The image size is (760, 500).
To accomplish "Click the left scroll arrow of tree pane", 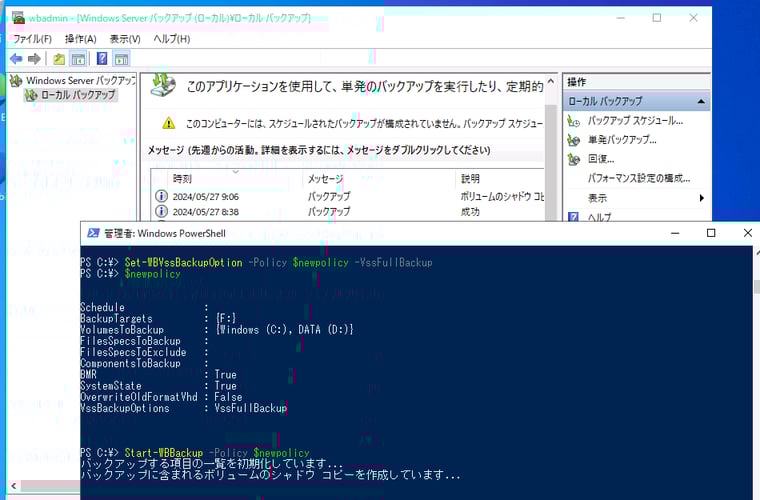I will [x=14, y=485].
